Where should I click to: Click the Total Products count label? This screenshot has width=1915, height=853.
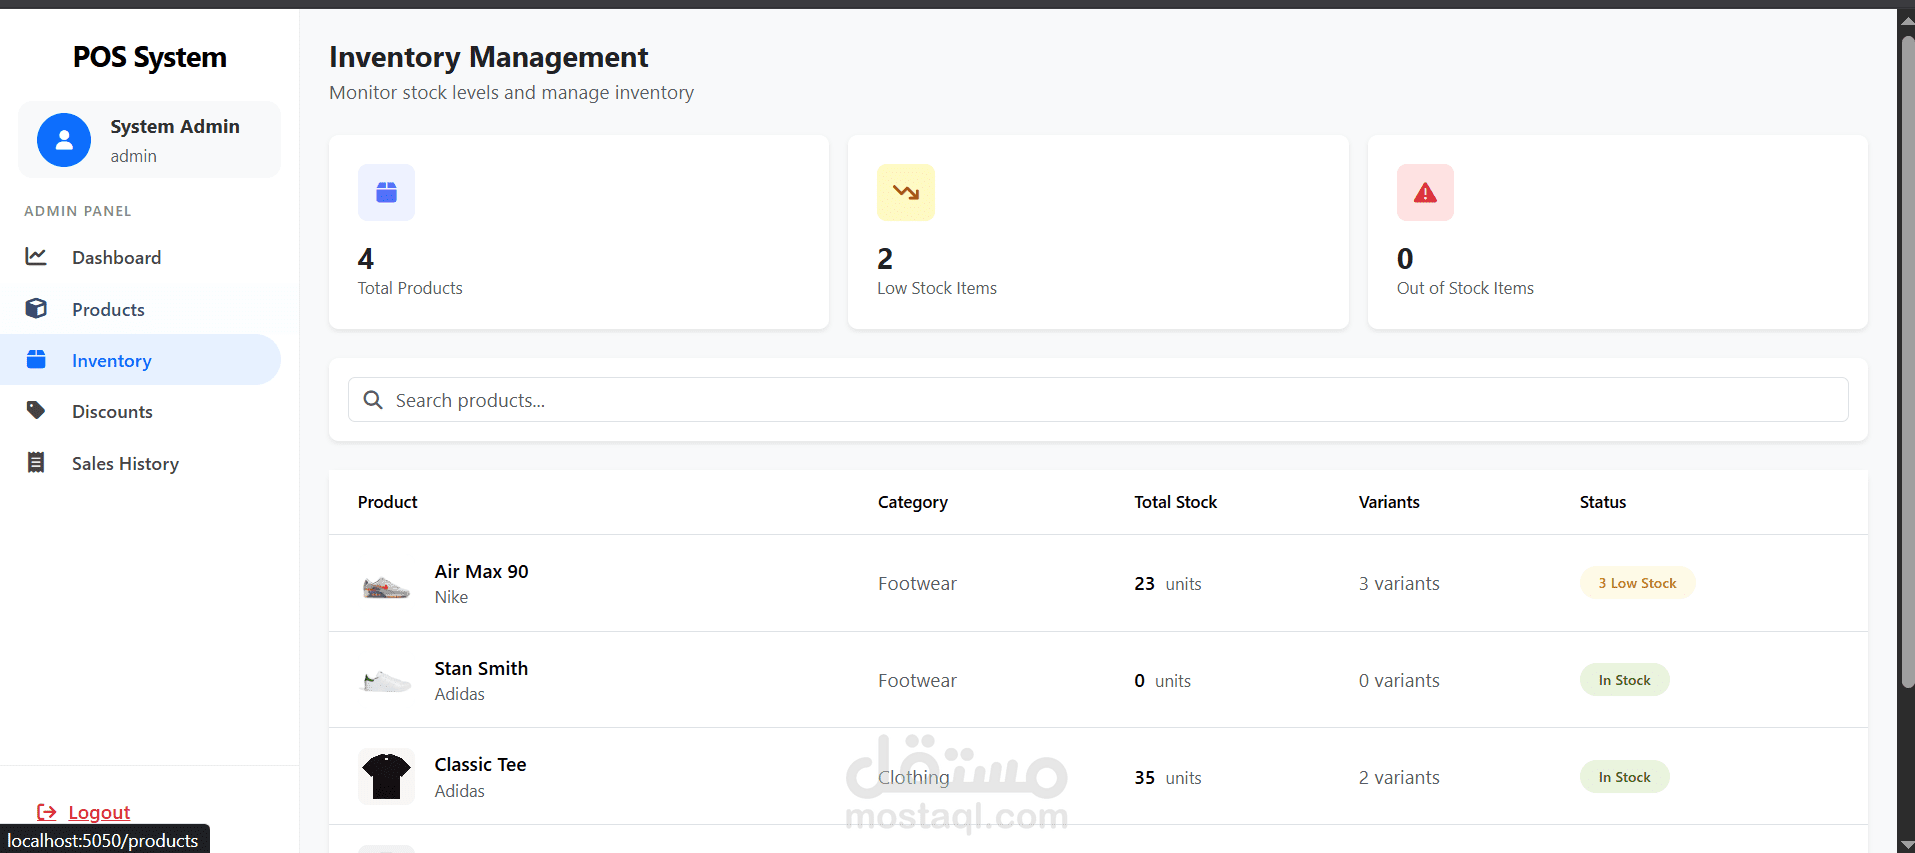tap(410, 288)
